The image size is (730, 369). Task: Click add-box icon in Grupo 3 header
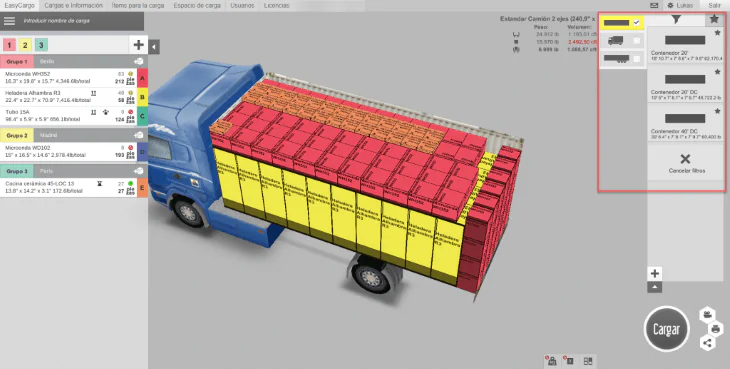[x=139, y=171]
